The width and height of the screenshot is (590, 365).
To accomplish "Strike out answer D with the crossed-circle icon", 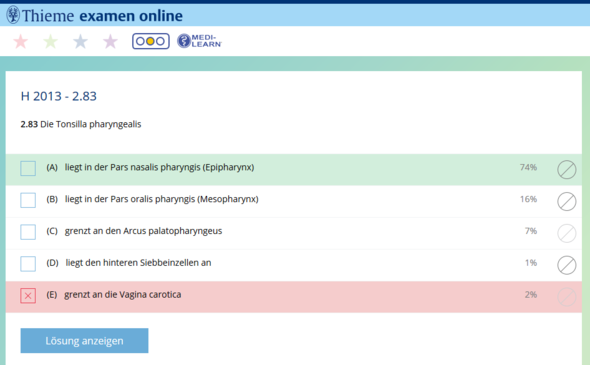I will click(567, 265).
